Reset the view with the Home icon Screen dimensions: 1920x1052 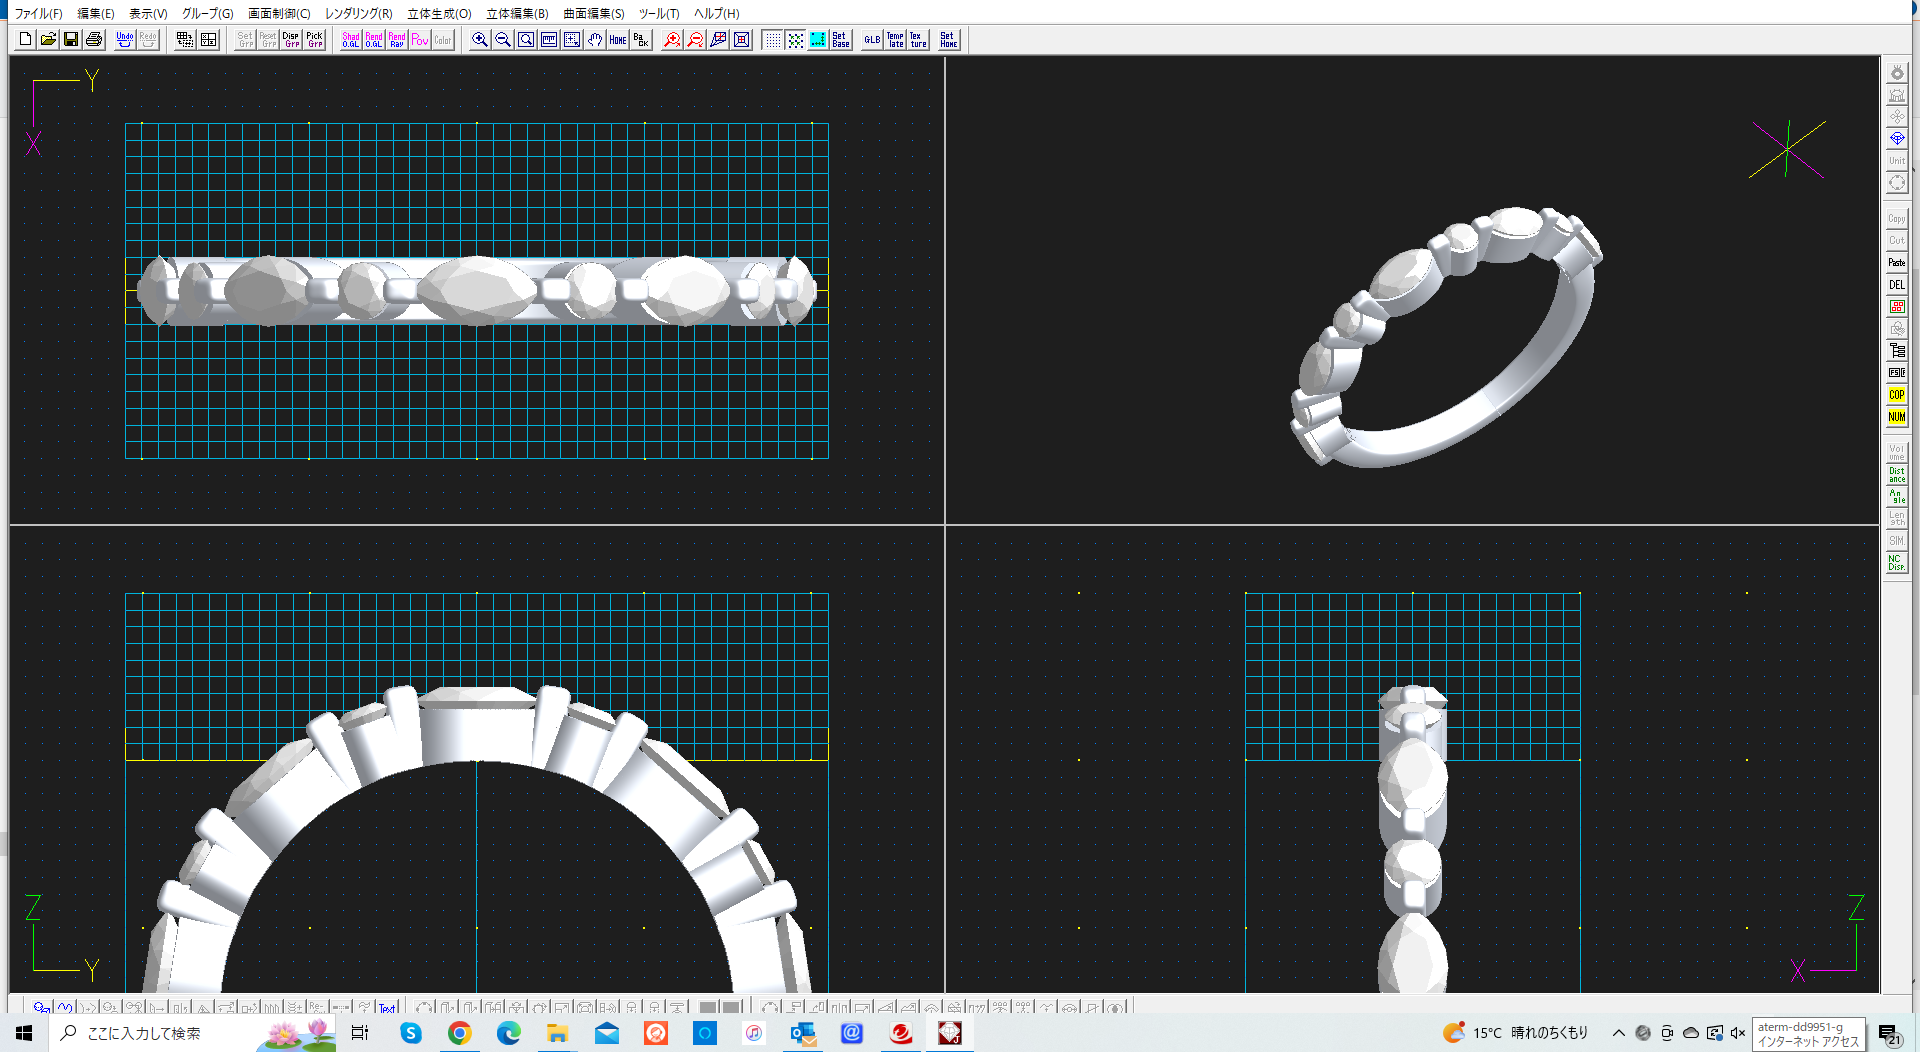[x=617, y=40]
